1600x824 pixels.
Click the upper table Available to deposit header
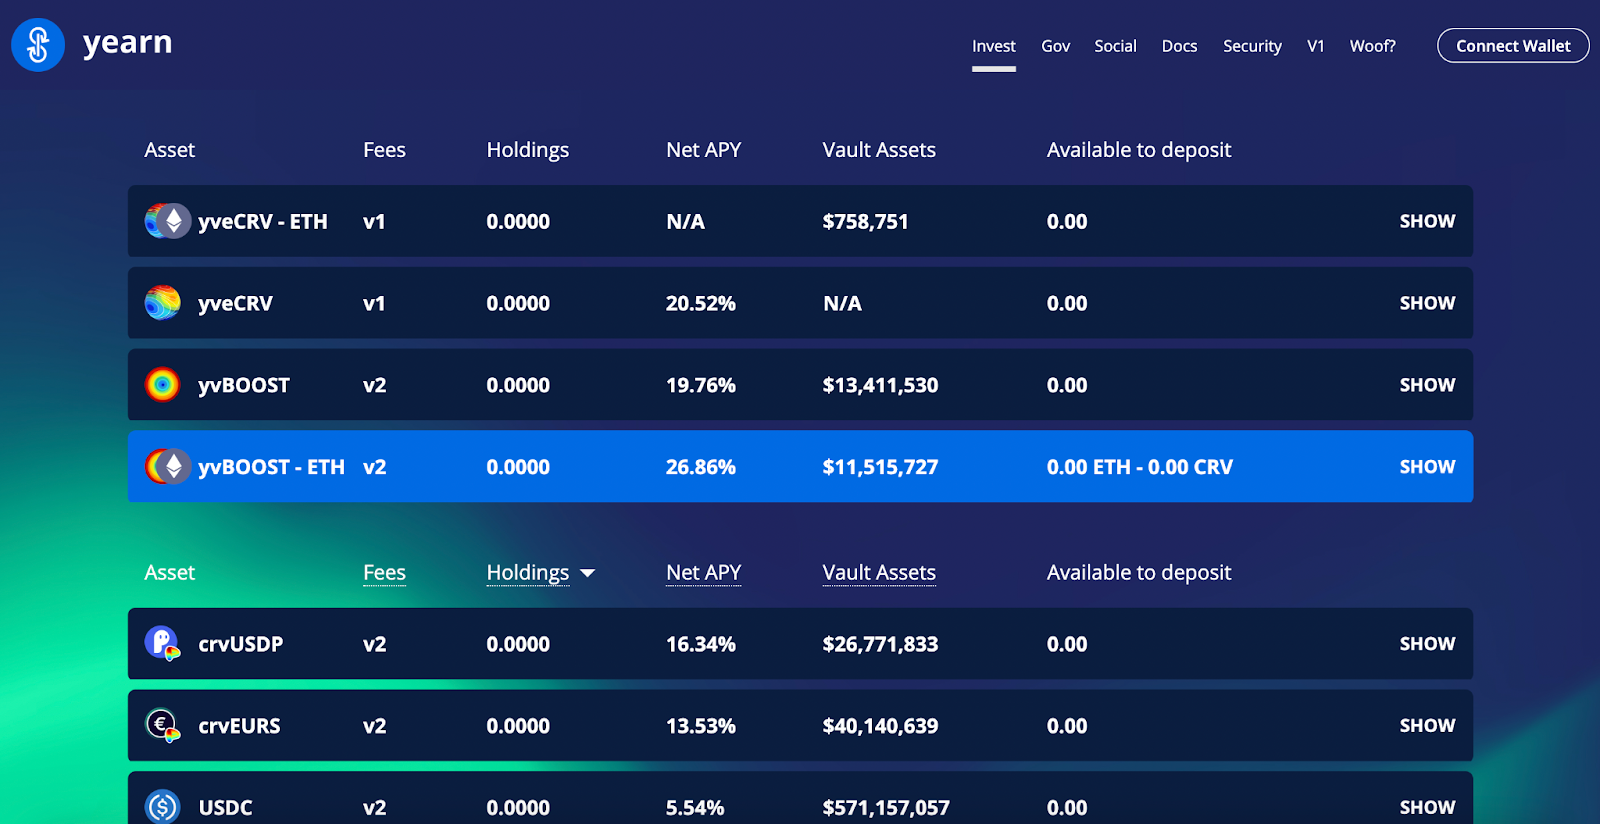pyautogui.click(x=1139, y=150)
